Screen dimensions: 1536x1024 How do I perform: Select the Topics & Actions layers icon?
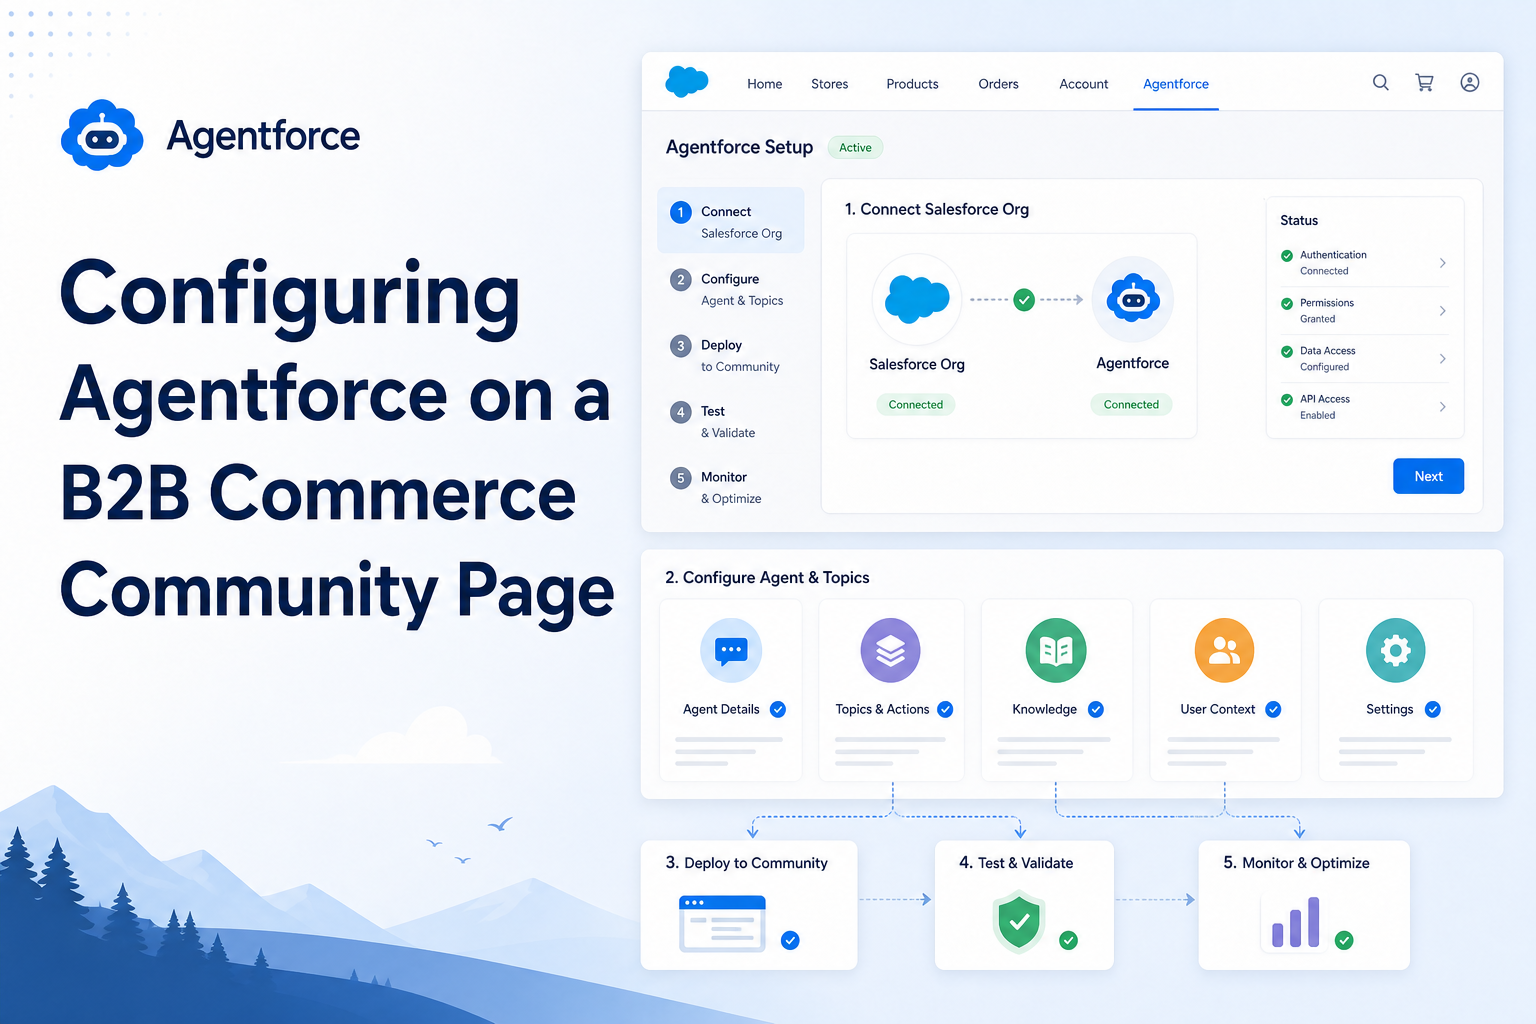coord(891,650)
